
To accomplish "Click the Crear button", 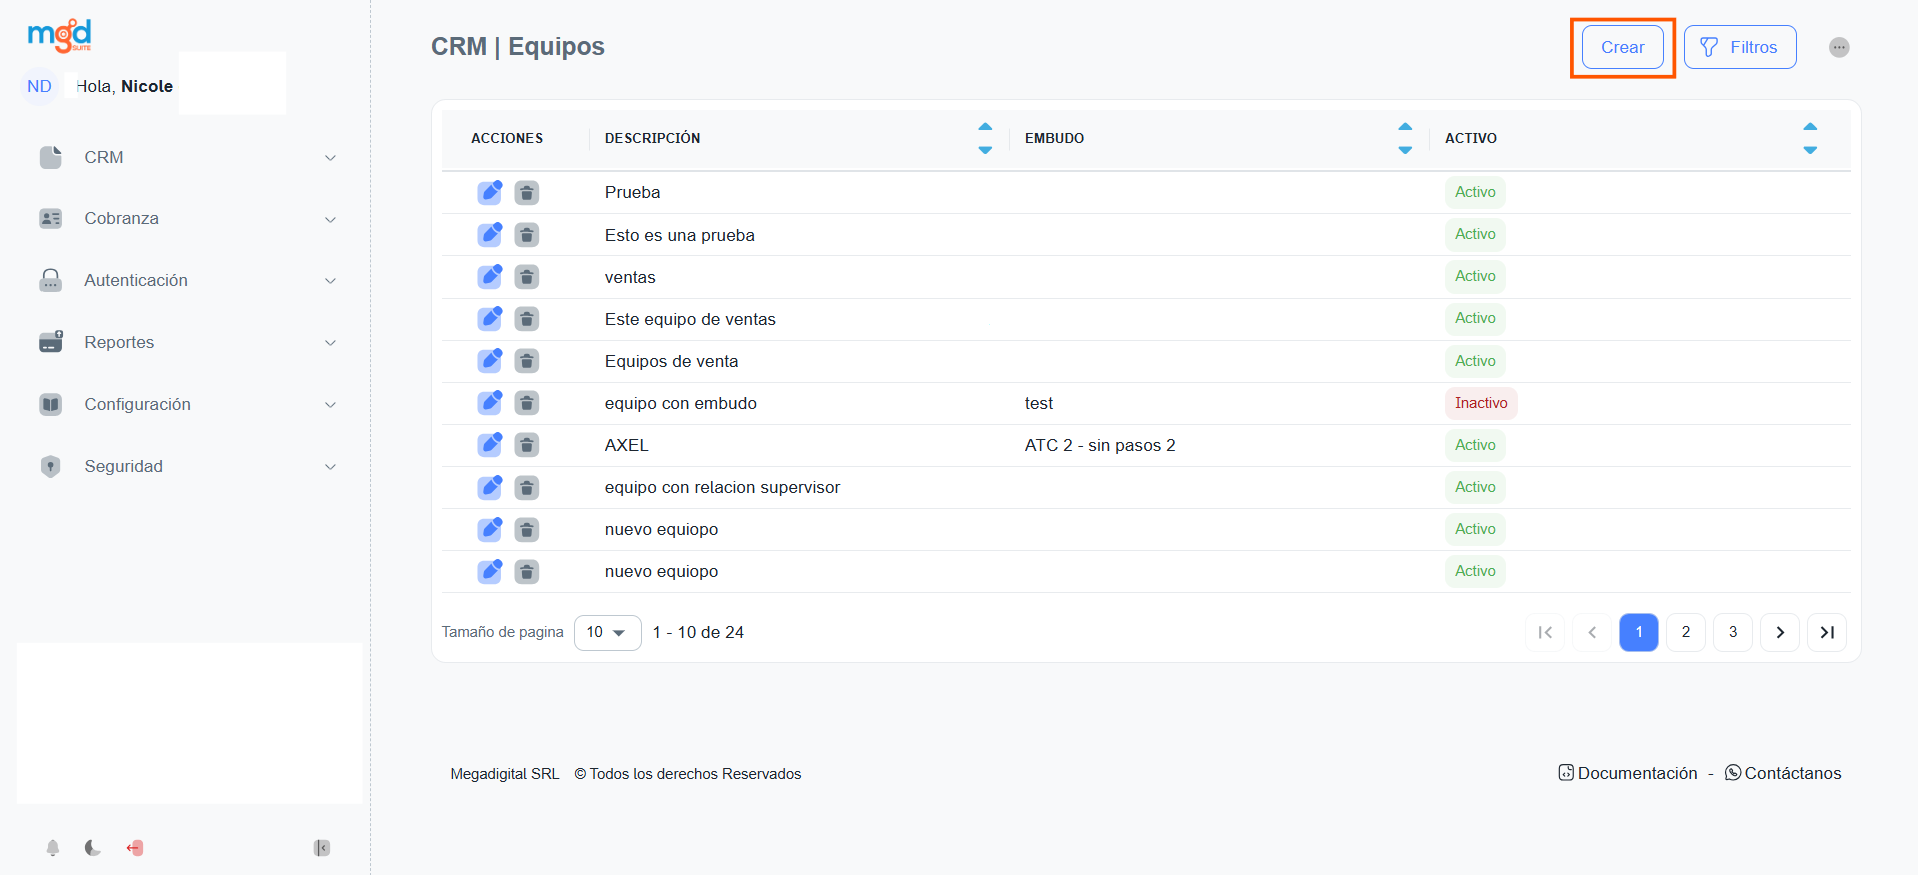I will tap(1622, 47).
